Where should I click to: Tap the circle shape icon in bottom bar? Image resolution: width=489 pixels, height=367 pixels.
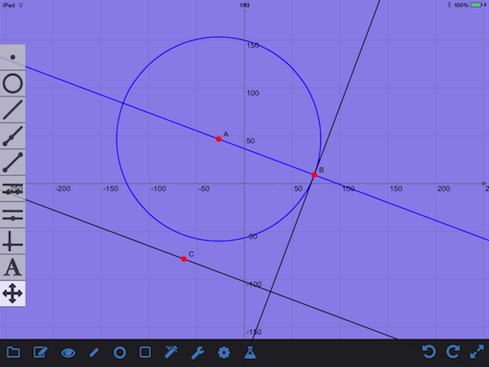point(120,353)
